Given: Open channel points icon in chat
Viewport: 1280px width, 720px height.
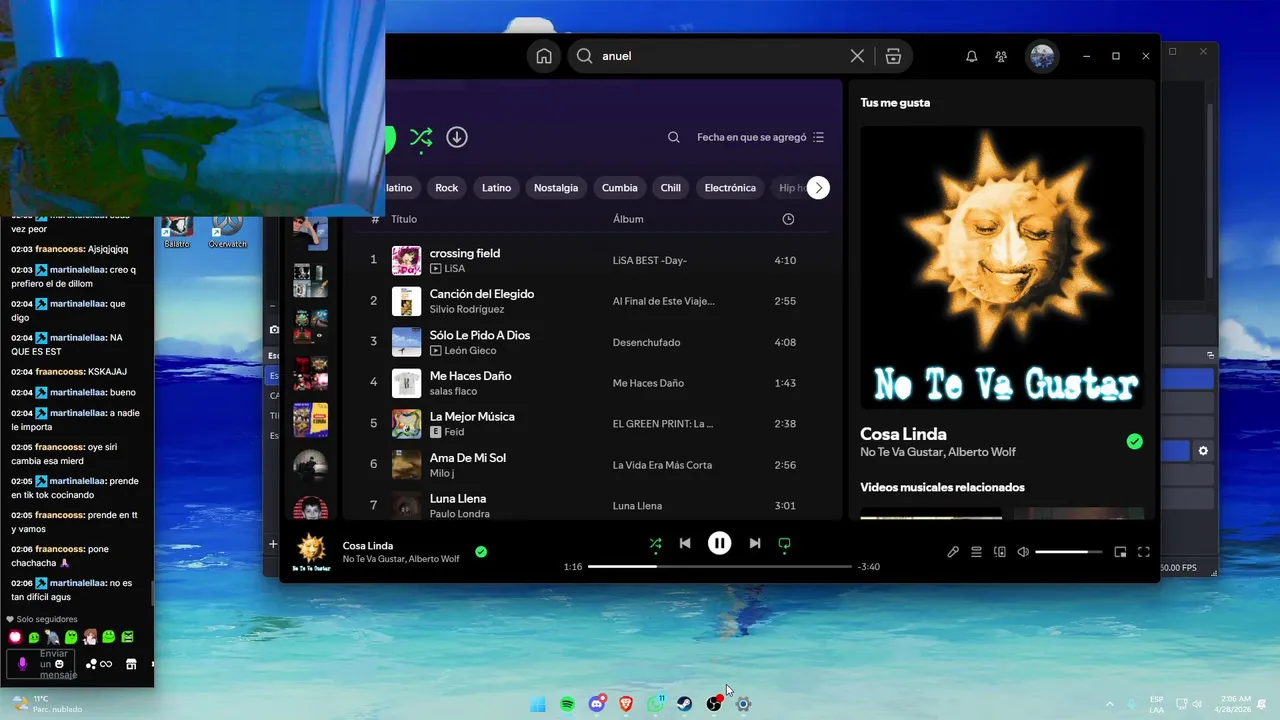Looking at the screenshot, I should pyautogui.click(x=91, y=664).
